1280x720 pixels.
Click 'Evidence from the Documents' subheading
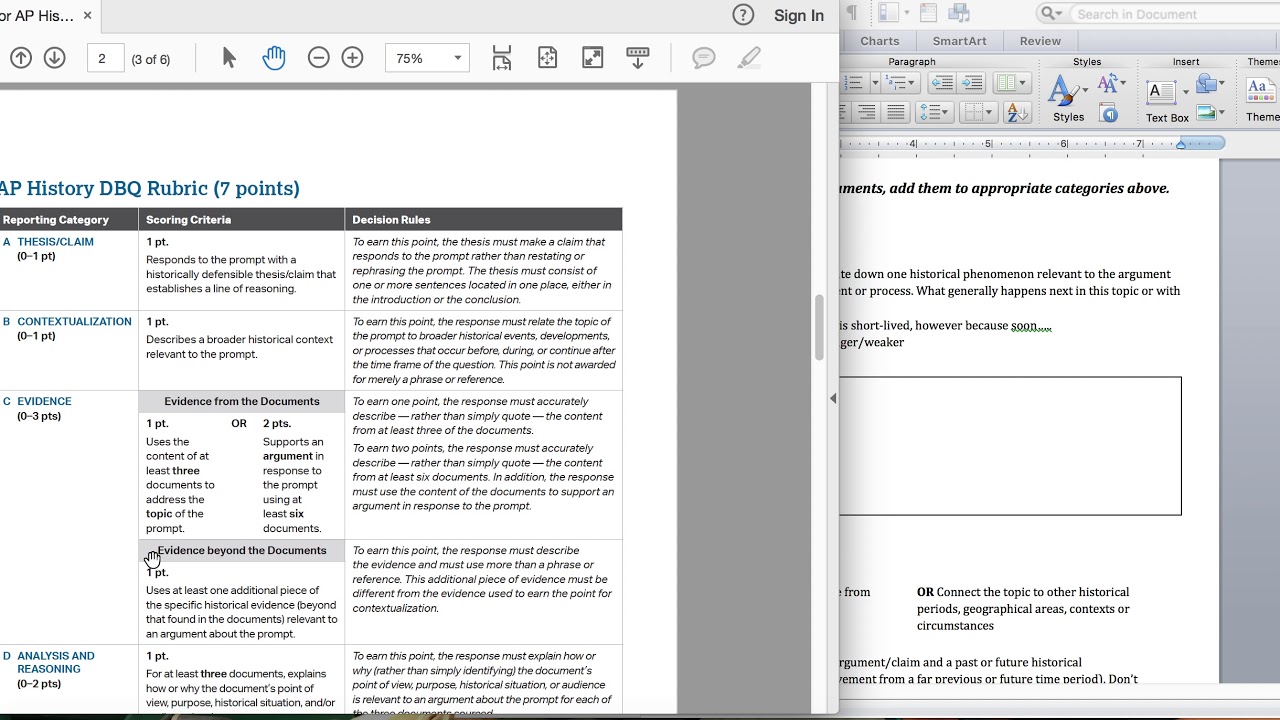242,401
